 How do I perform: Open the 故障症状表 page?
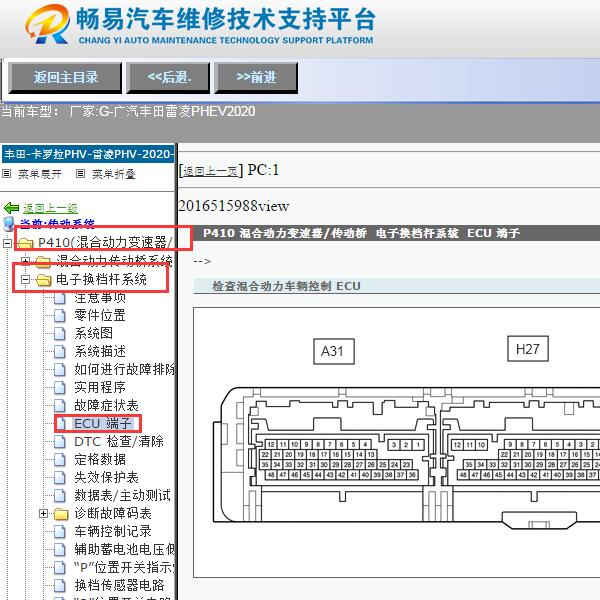pyautogui.click(x=106, y=405)
